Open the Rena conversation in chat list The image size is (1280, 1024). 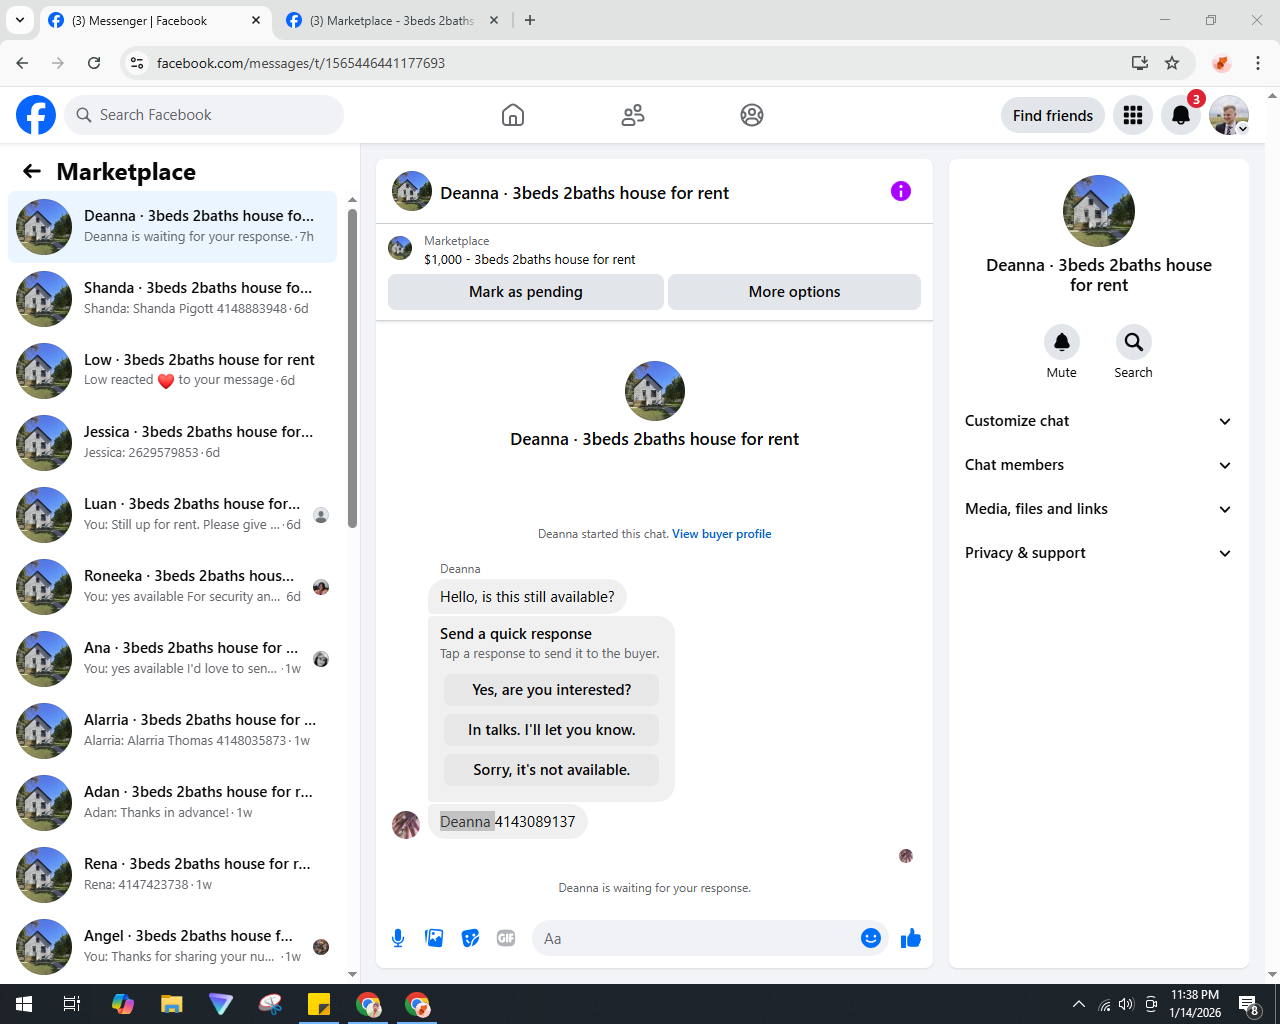tap(173, 875)
